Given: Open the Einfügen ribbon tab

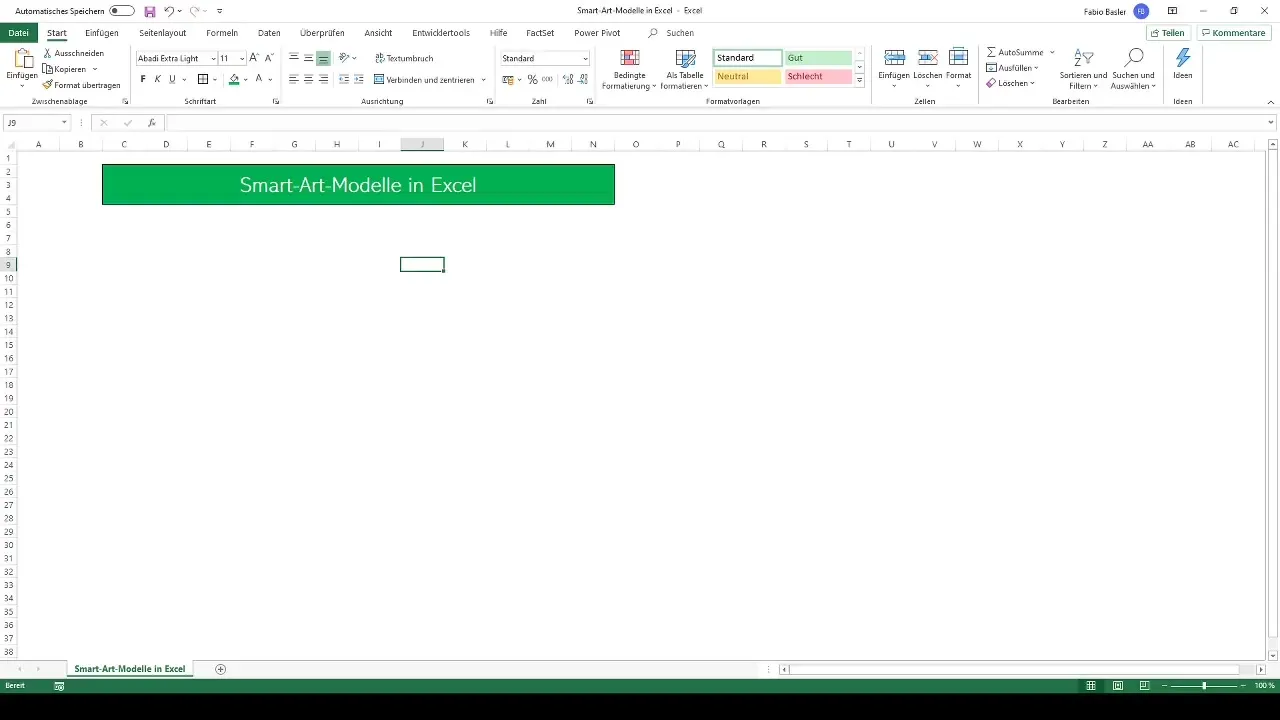Looking at the screenshot, I should [x=102, y=33].
